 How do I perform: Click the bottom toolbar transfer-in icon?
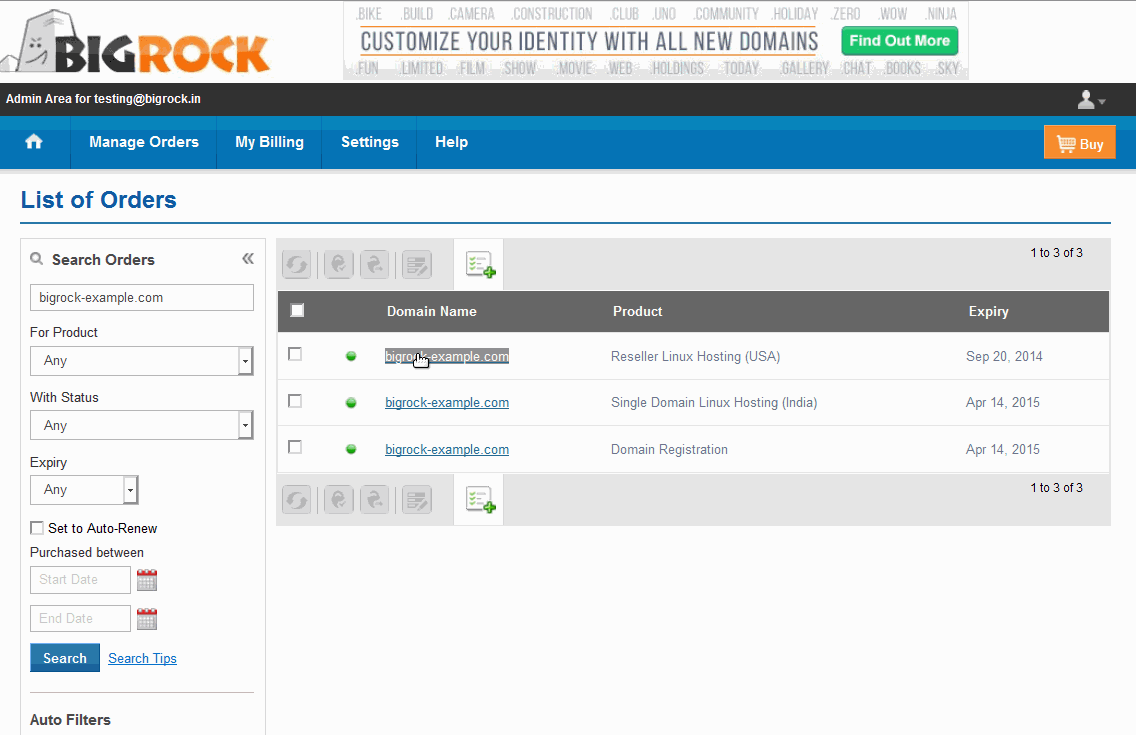[338, 500]
